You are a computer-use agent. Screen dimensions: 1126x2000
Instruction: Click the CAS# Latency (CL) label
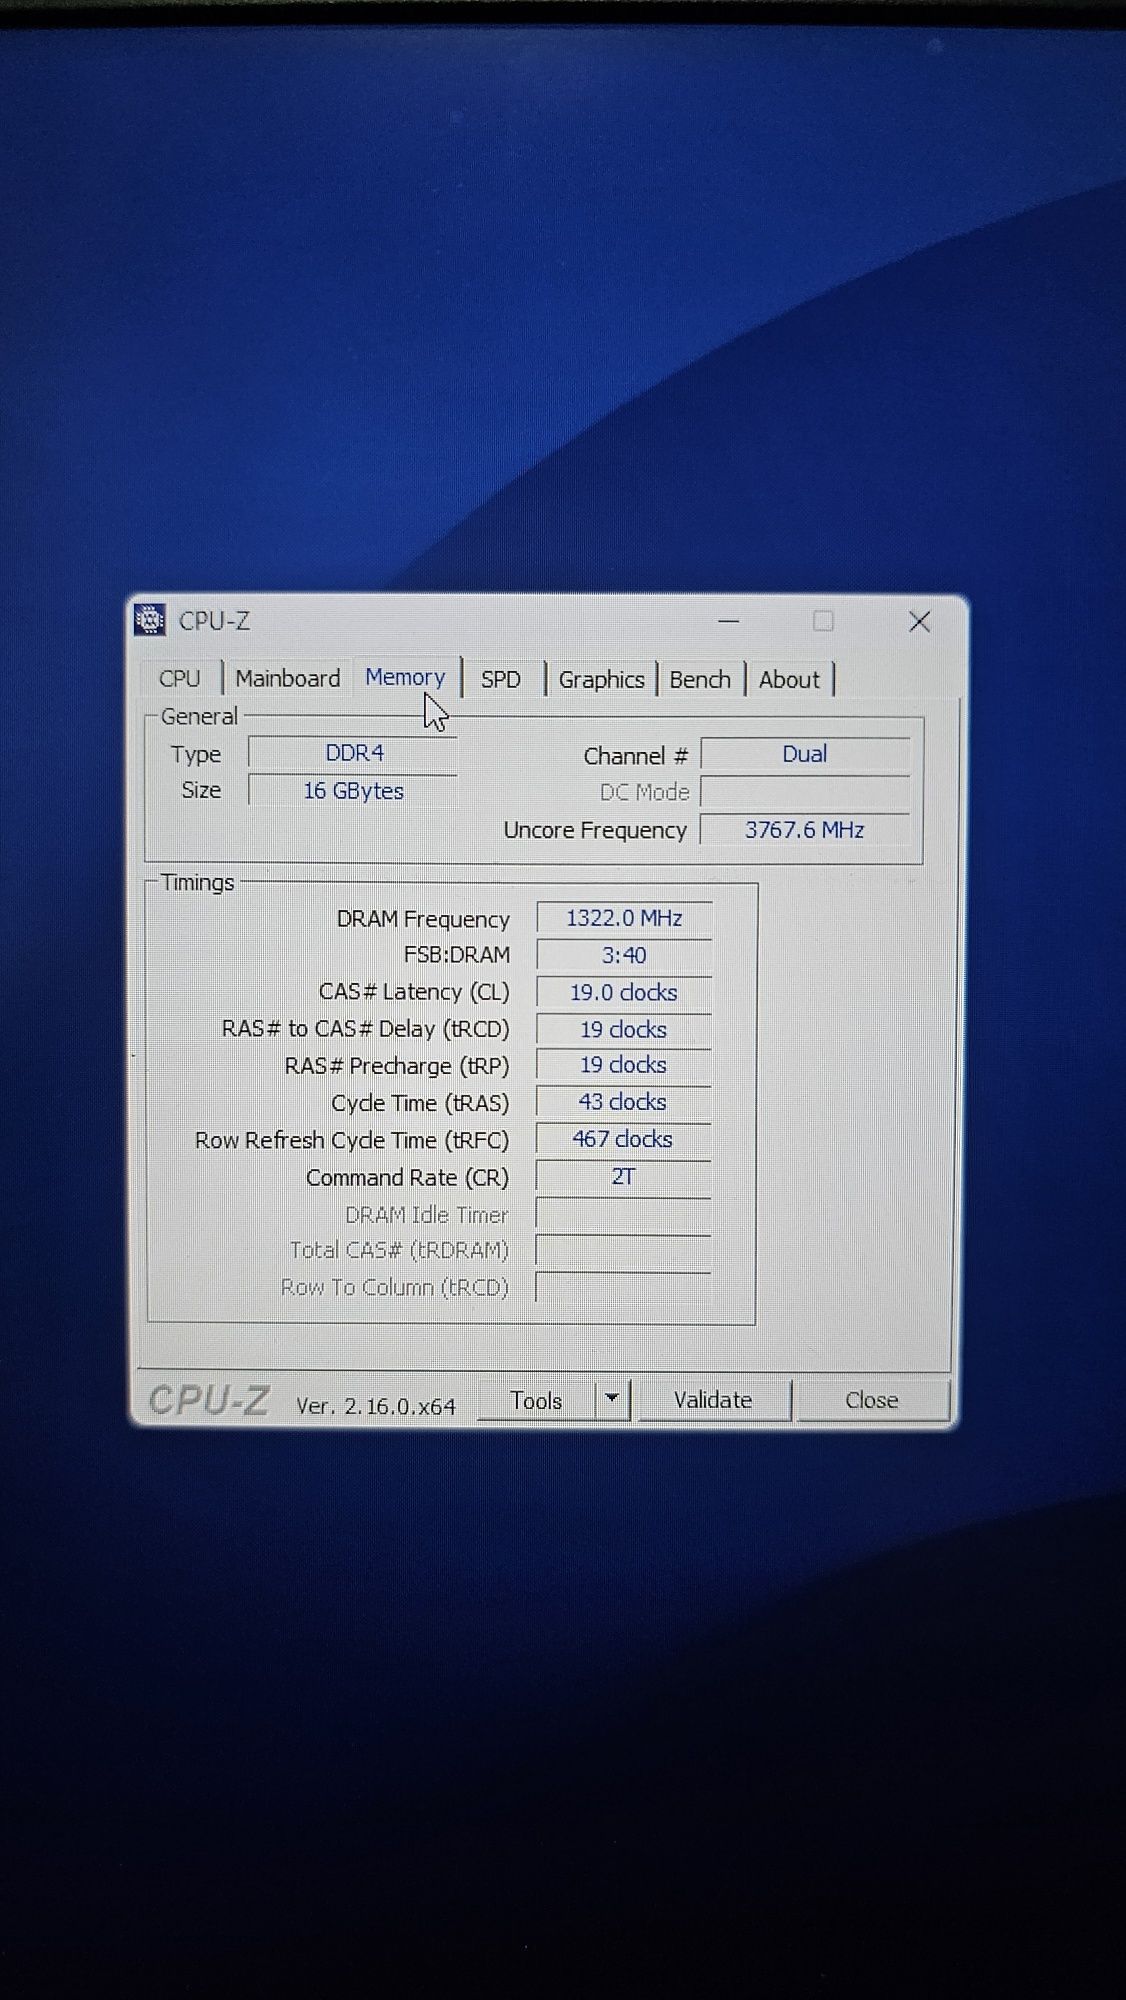(414, 992)
